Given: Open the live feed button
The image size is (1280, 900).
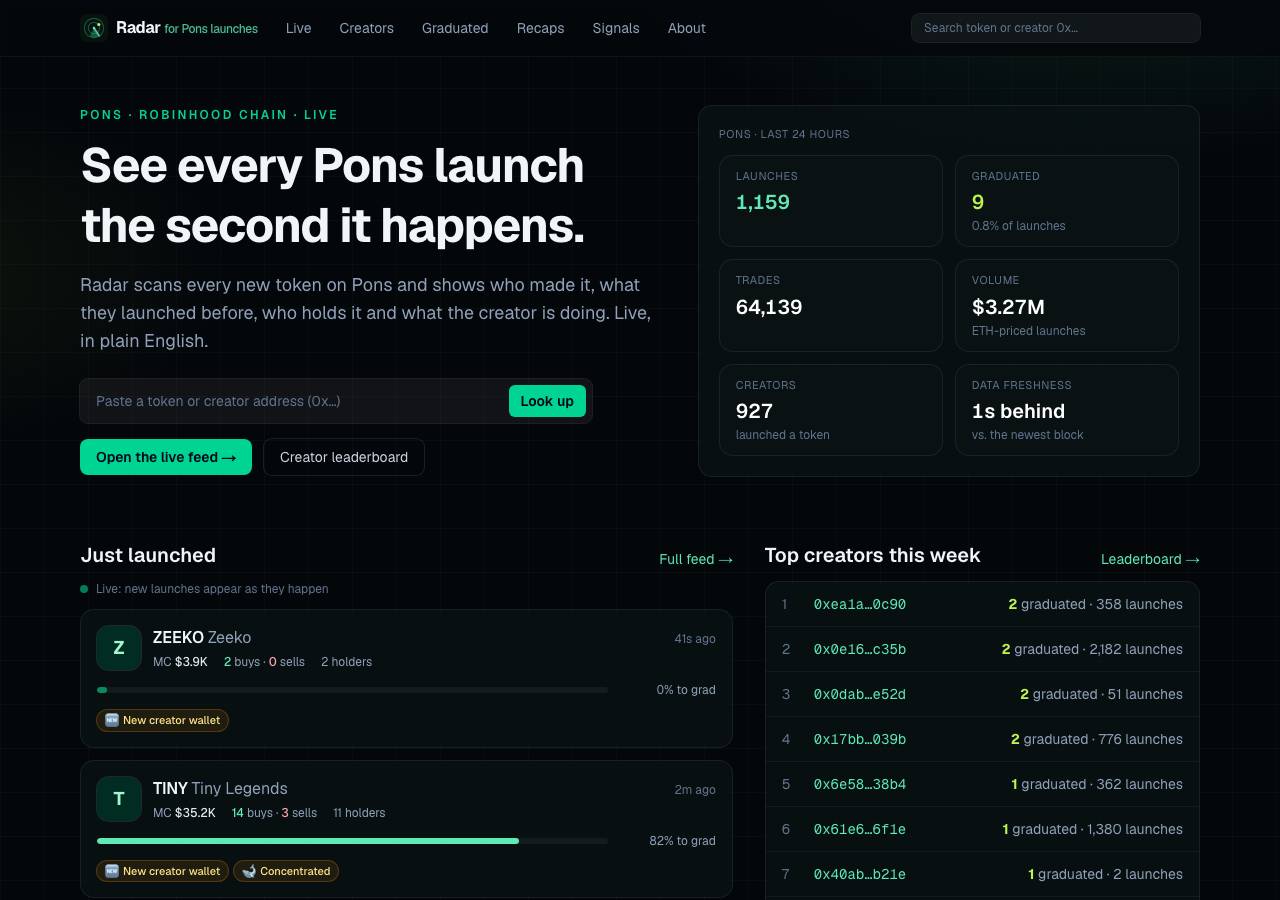Looking at the screenshot, I should coord(166,457).
